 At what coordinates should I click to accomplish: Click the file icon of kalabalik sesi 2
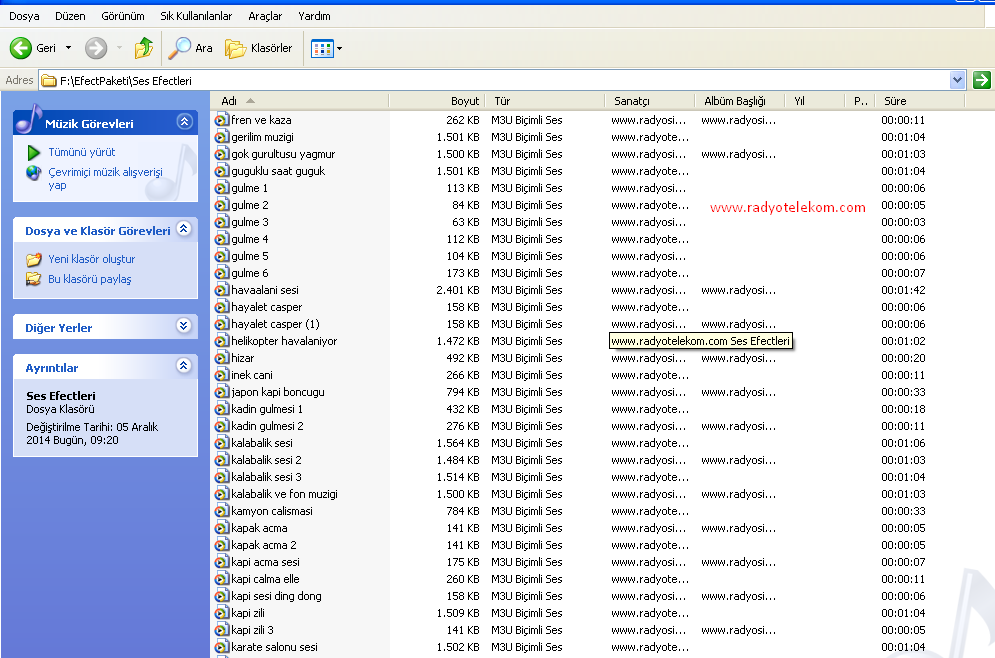point(221,459)
